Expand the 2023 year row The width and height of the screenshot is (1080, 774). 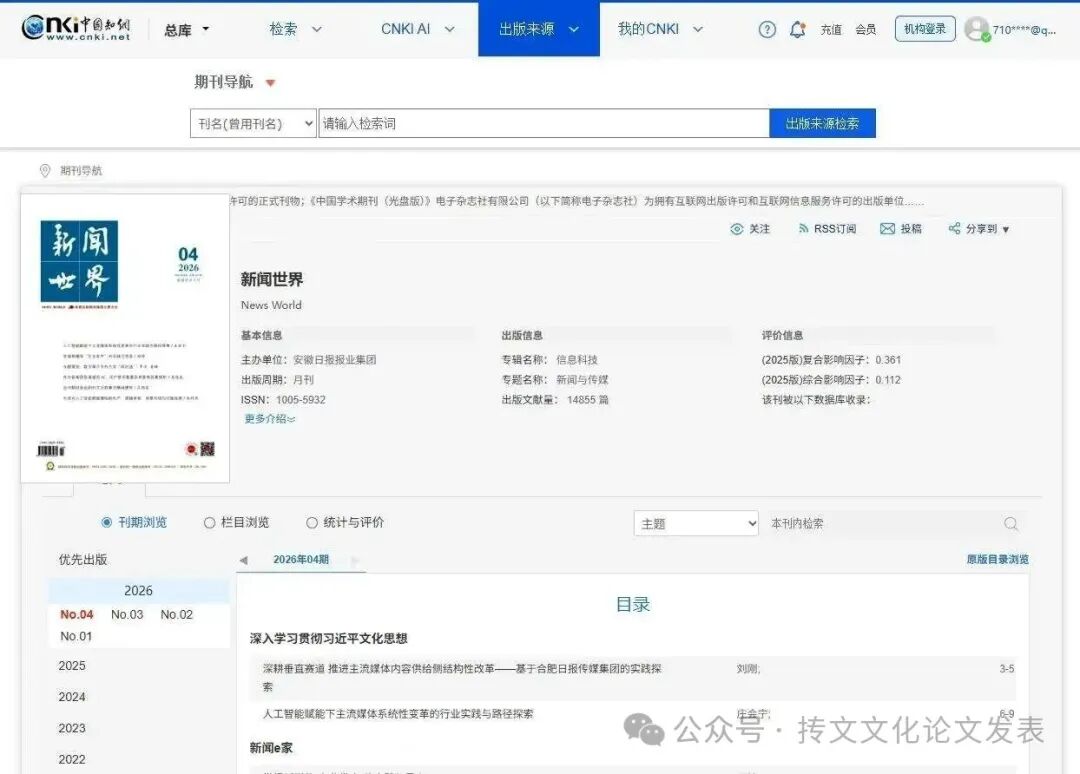point(72,728)
